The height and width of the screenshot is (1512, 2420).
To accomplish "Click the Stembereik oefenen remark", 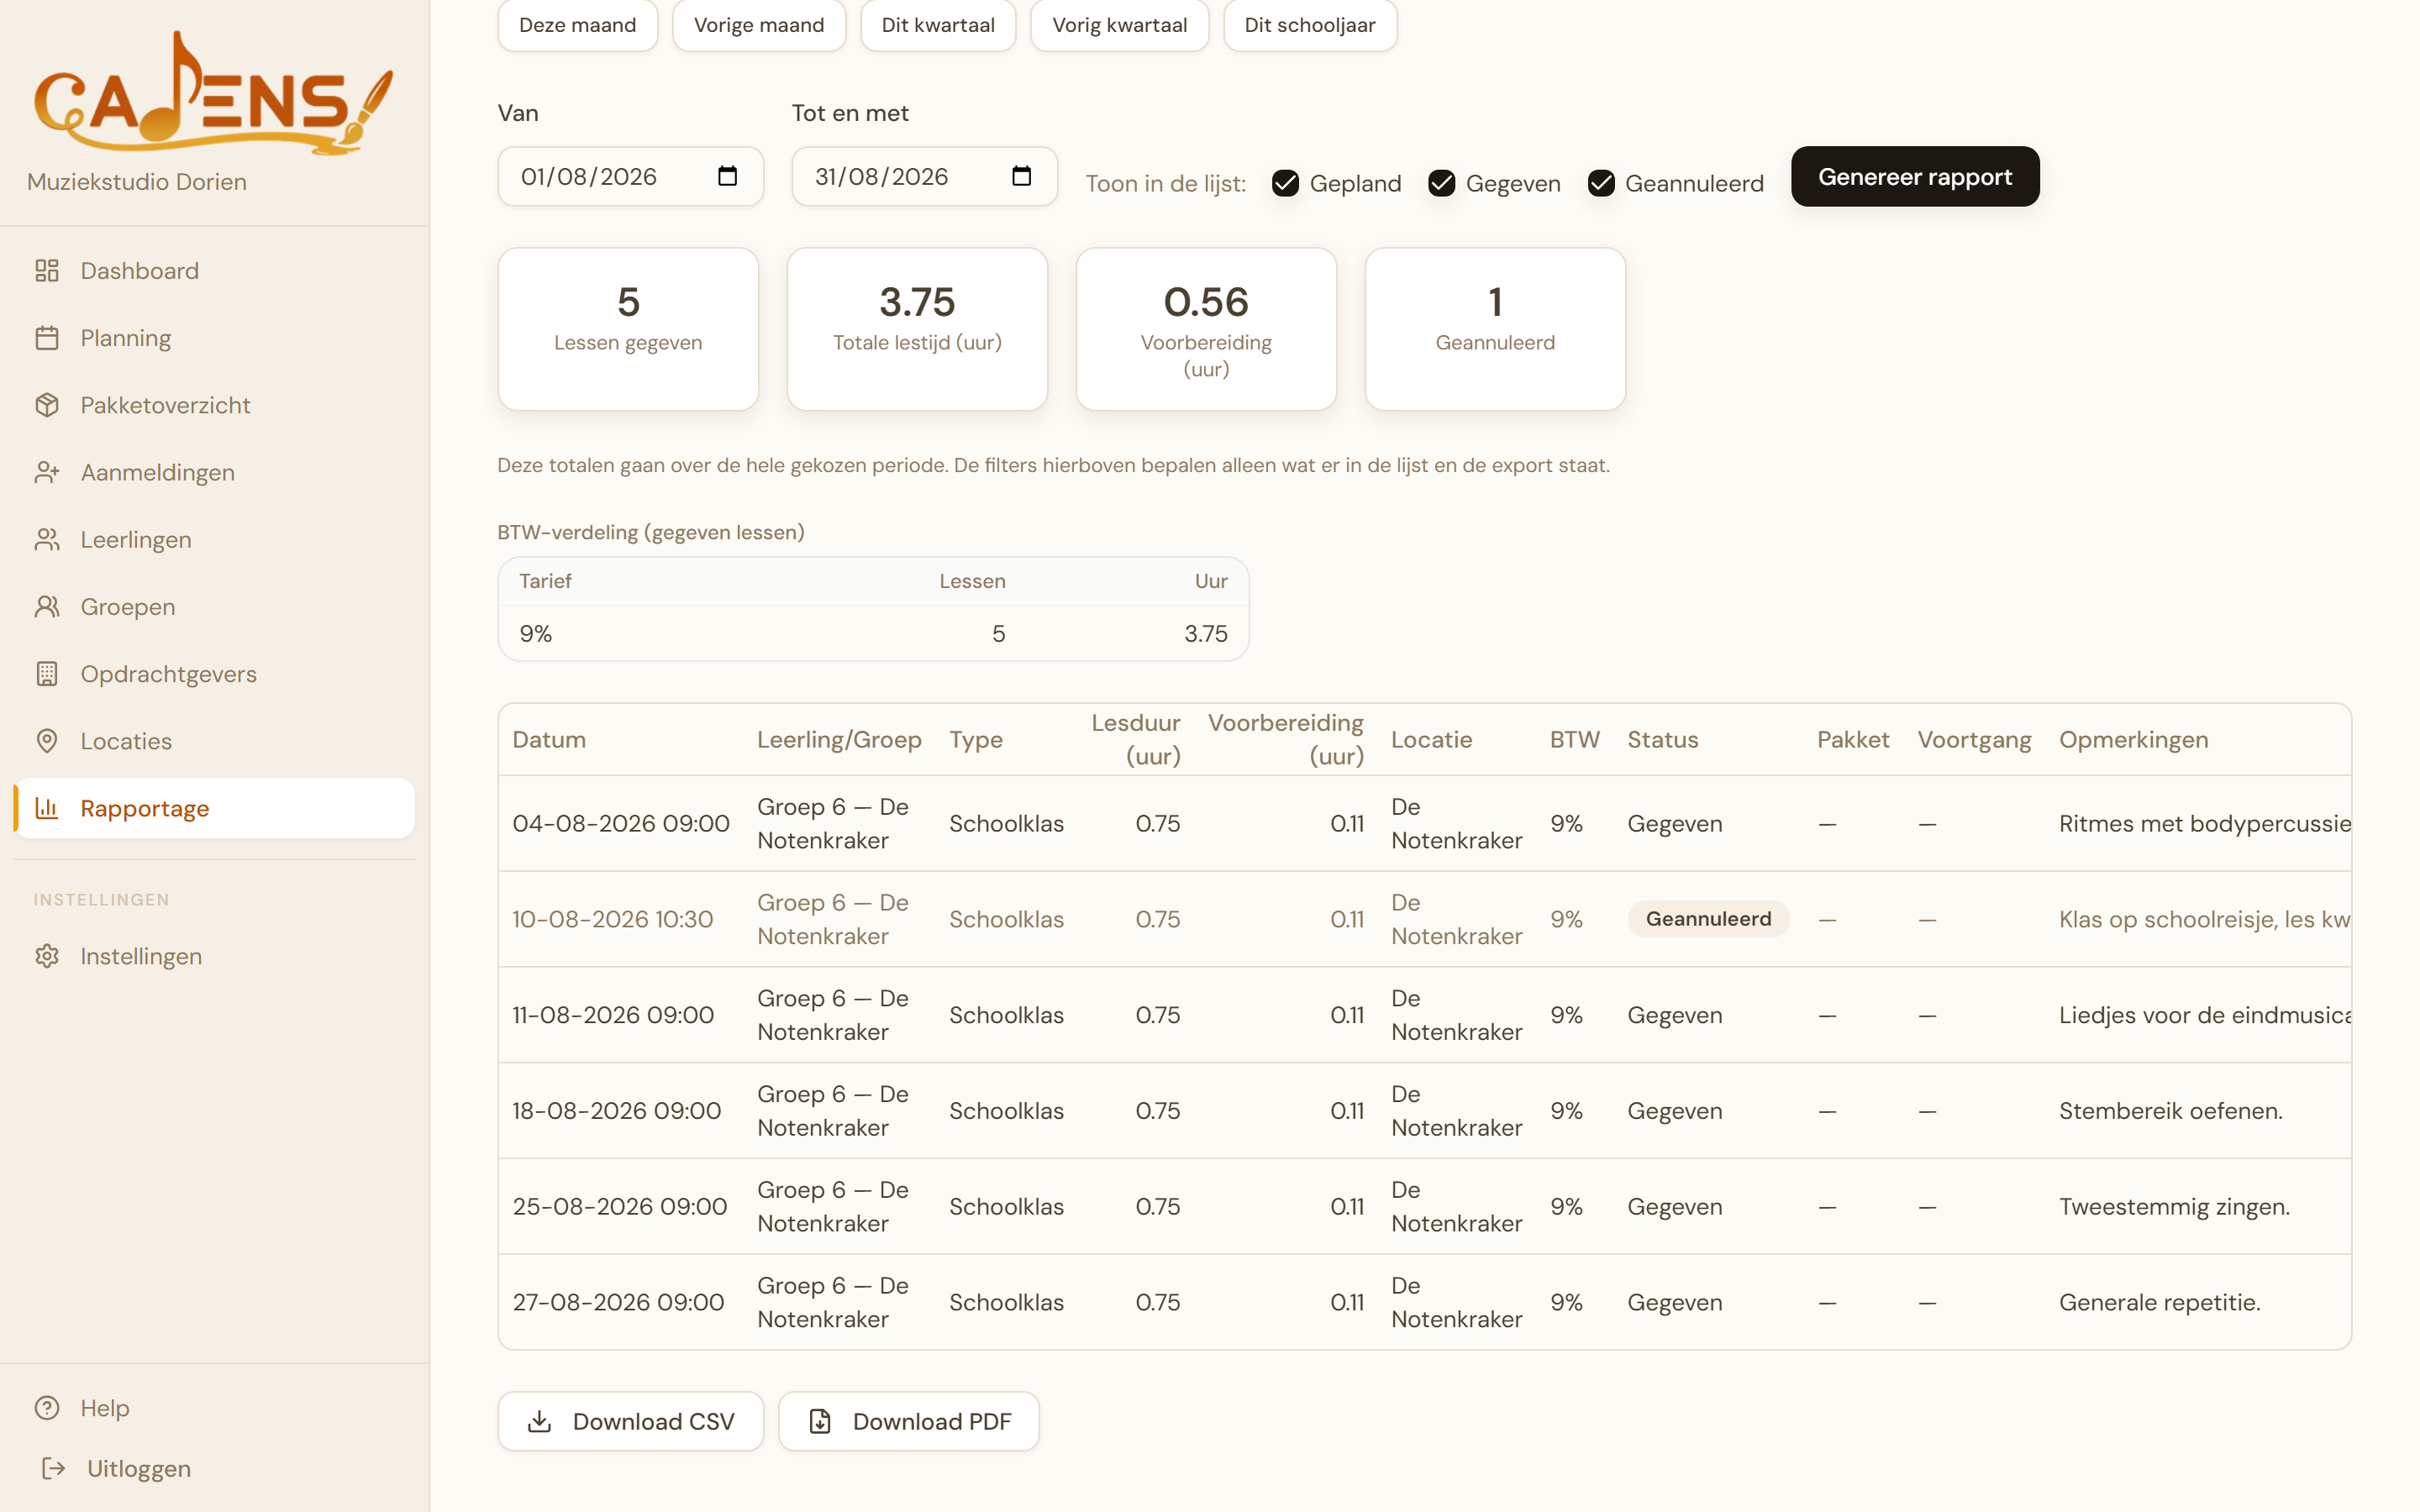I will [2170, 1111].
